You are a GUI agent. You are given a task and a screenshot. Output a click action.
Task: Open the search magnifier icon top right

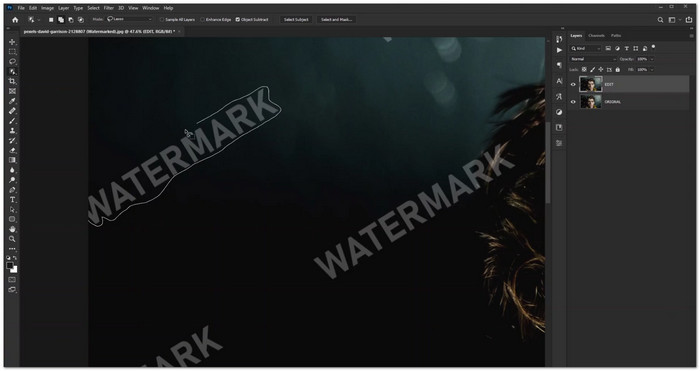tap(660, 20)
